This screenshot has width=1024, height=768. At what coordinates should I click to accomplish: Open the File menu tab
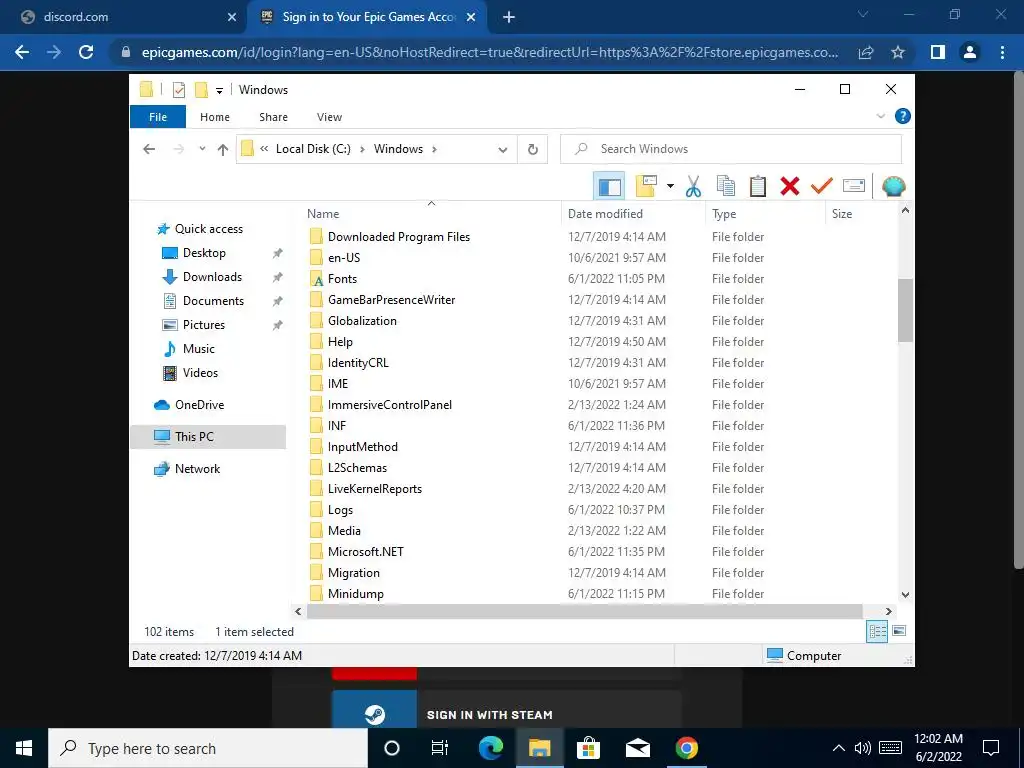pos(158,117)
